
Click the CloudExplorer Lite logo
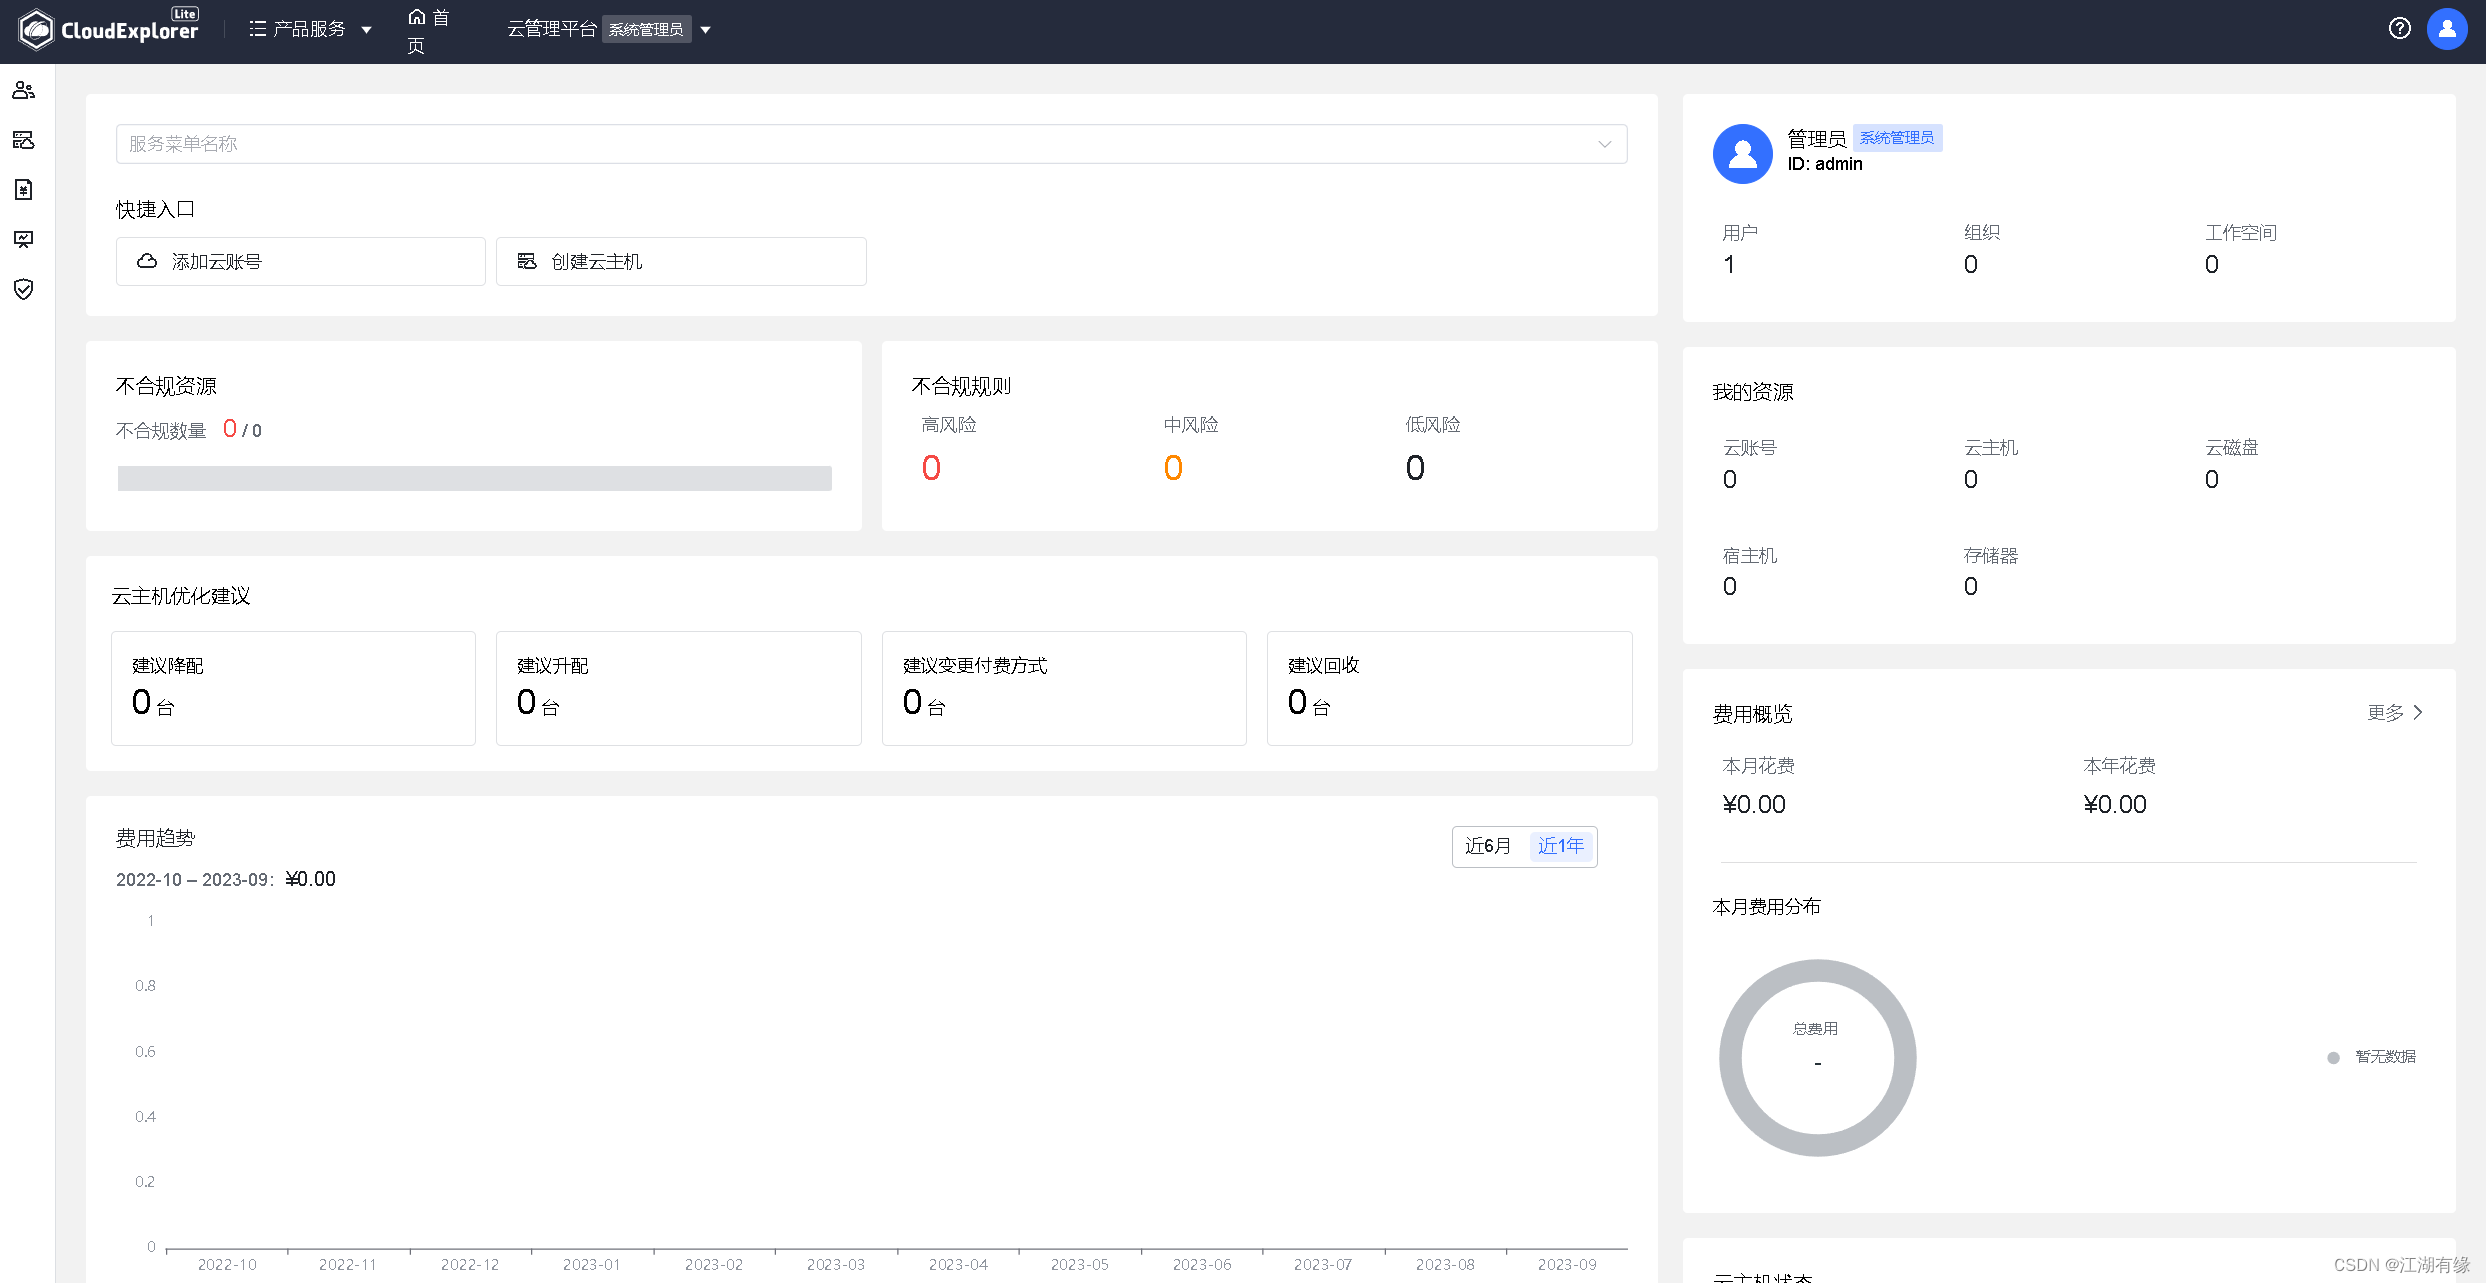[108, 29]
